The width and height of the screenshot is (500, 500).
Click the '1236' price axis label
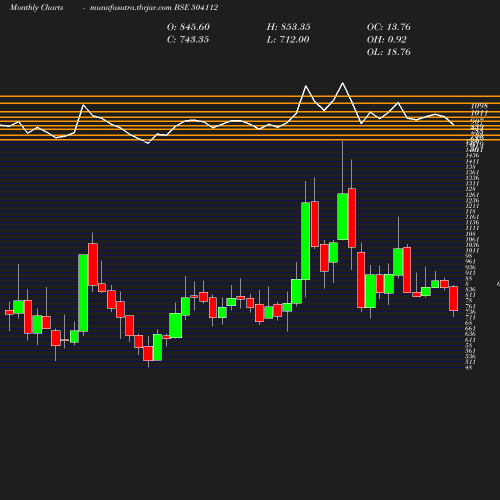pos(472,200)
